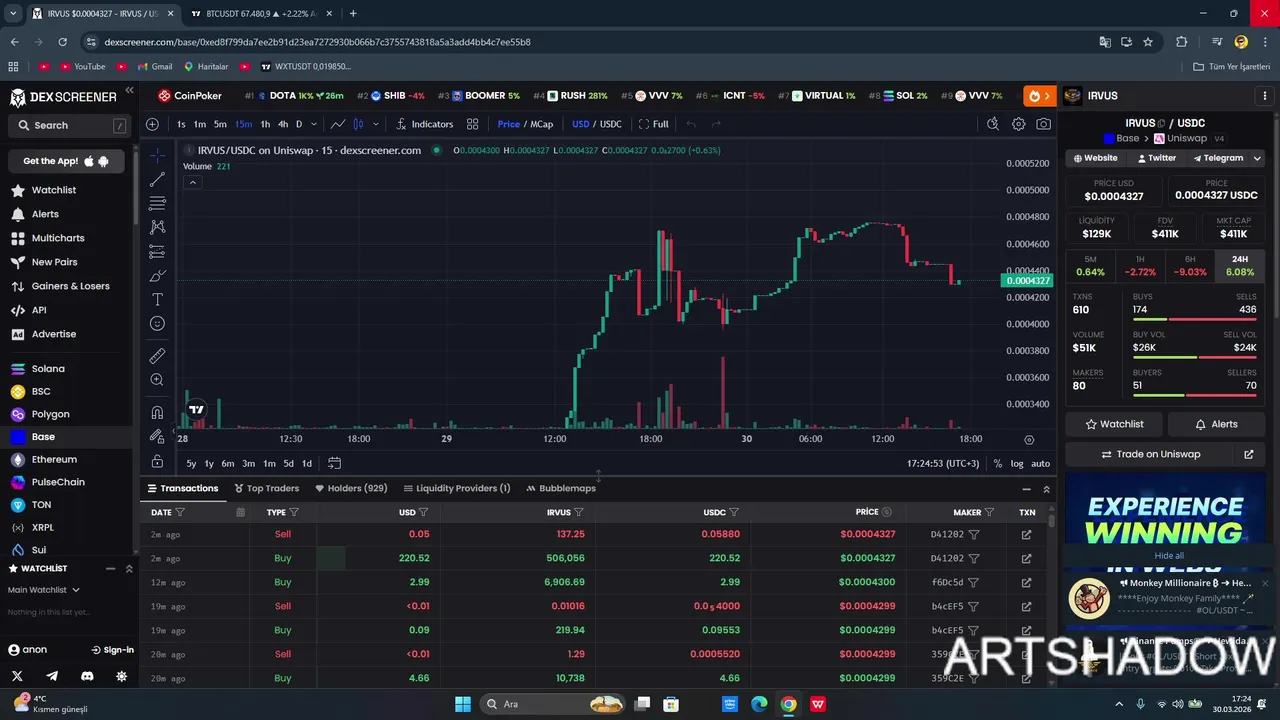
Task: Add IRVUS to Watchlist button
Action: point(1114,424)
